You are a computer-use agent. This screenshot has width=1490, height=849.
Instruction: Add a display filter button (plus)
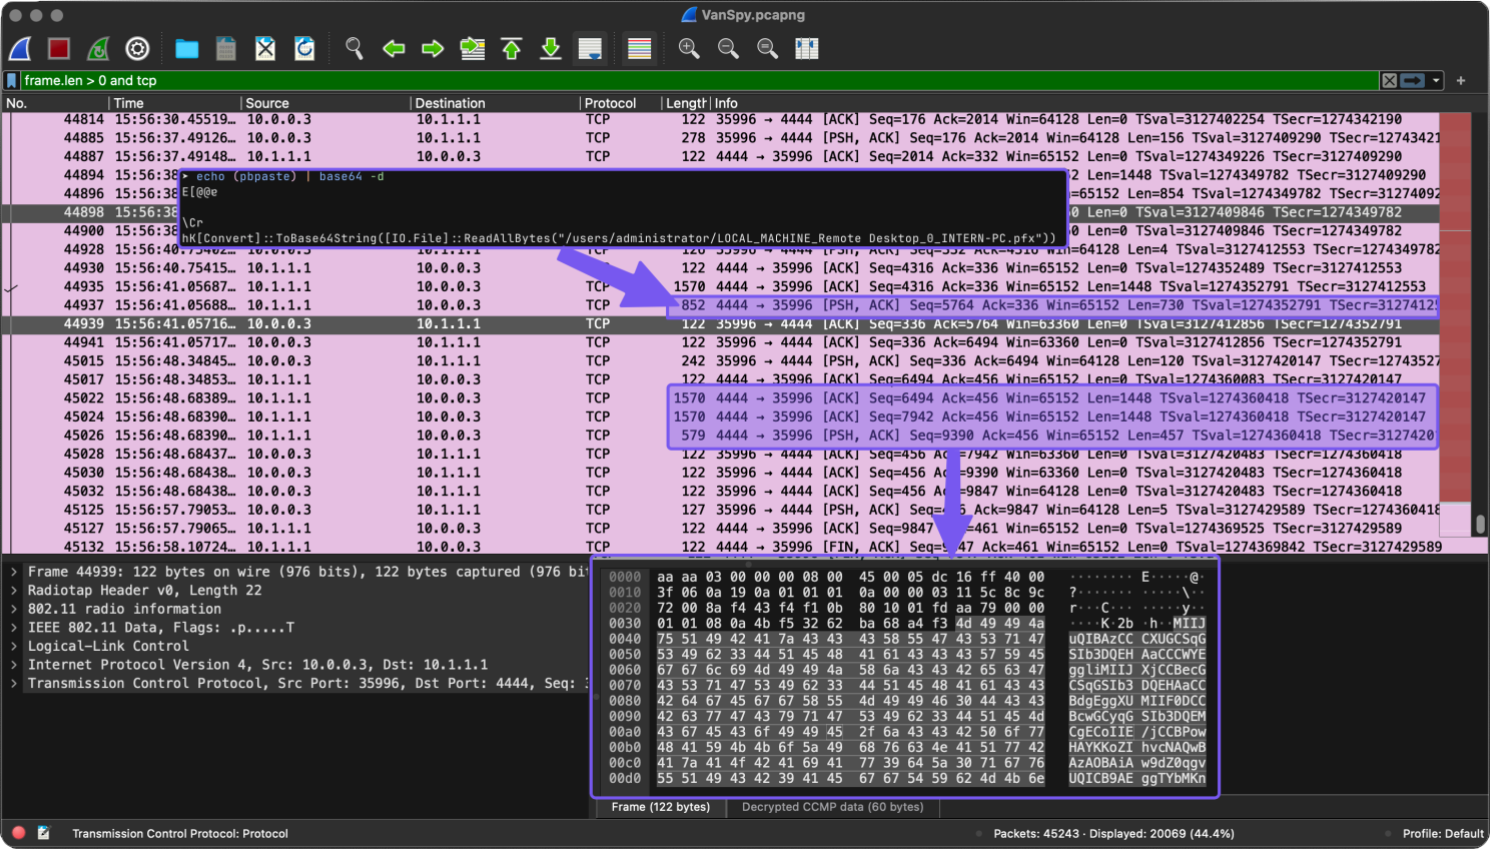coord(1461,80)
